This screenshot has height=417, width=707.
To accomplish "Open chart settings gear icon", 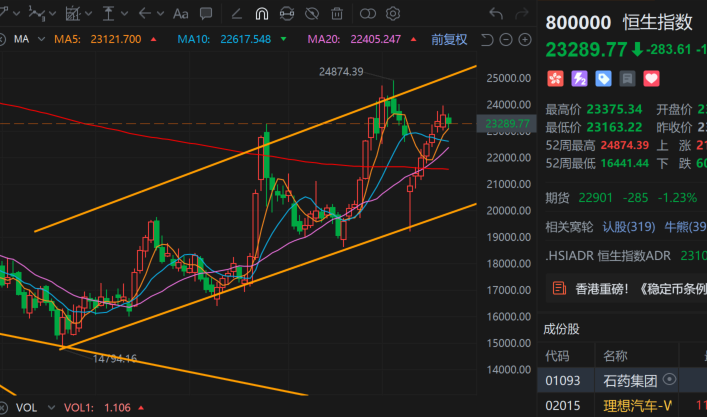I will pyautogui.click(x=393, y=14).
